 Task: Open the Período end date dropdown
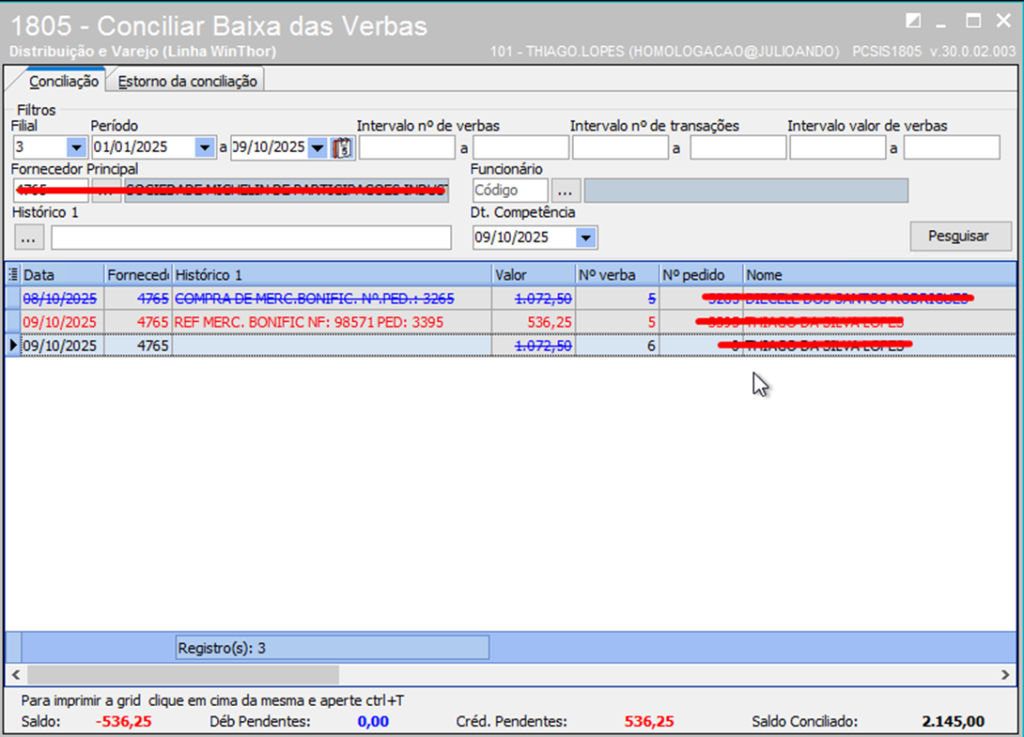(318, 148)
